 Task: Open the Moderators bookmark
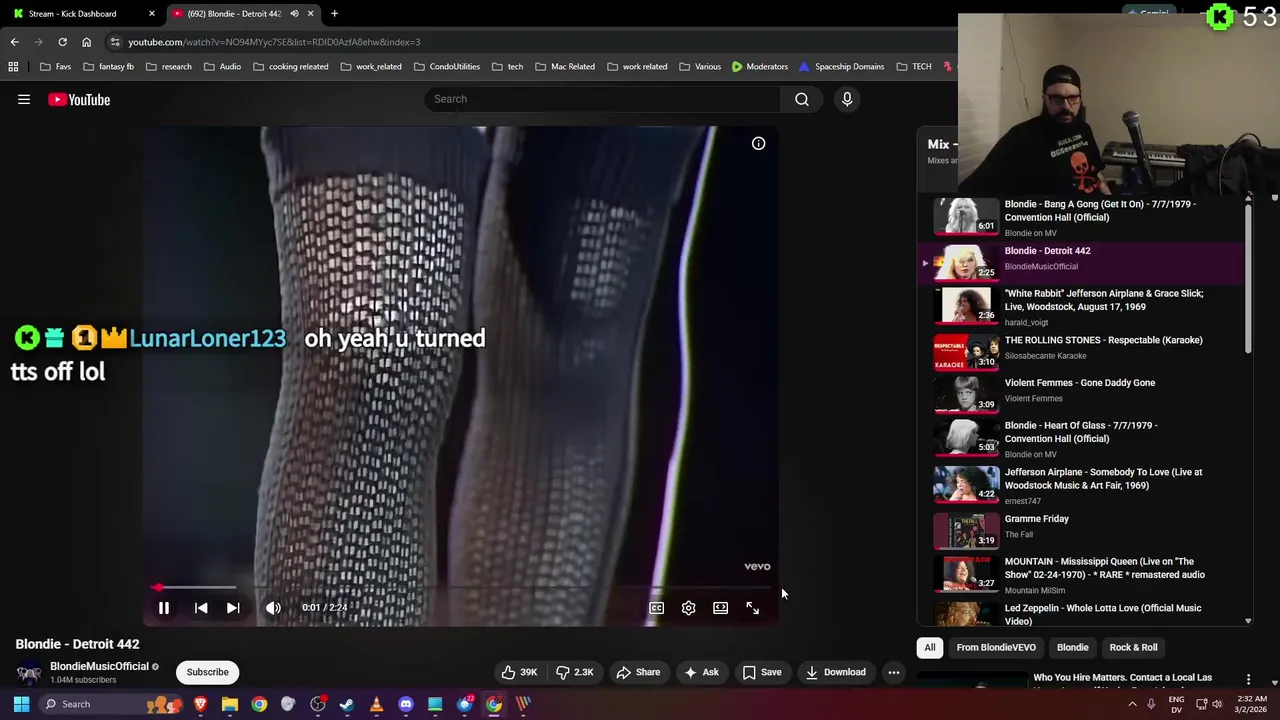coord(759,66)
